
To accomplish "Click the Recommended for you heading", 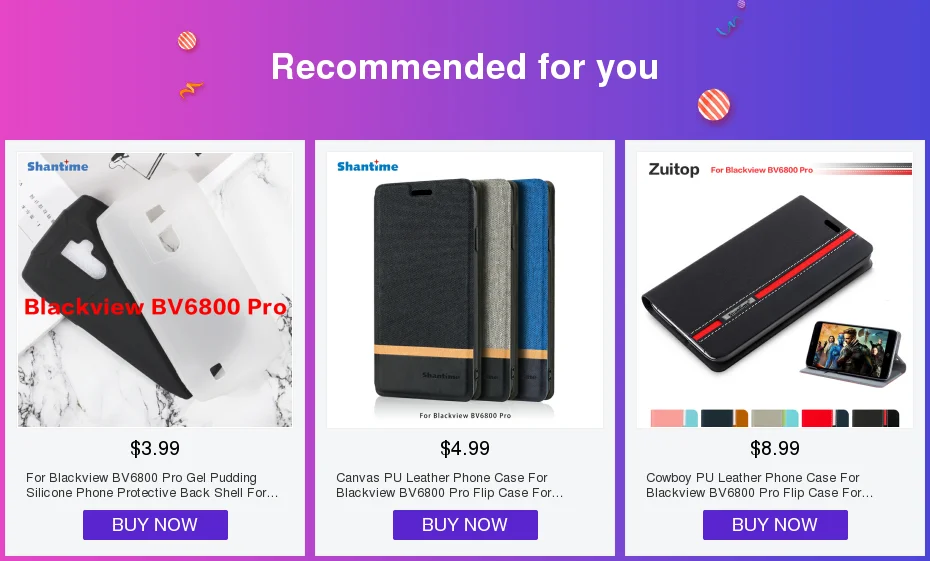I will point(465,66).
